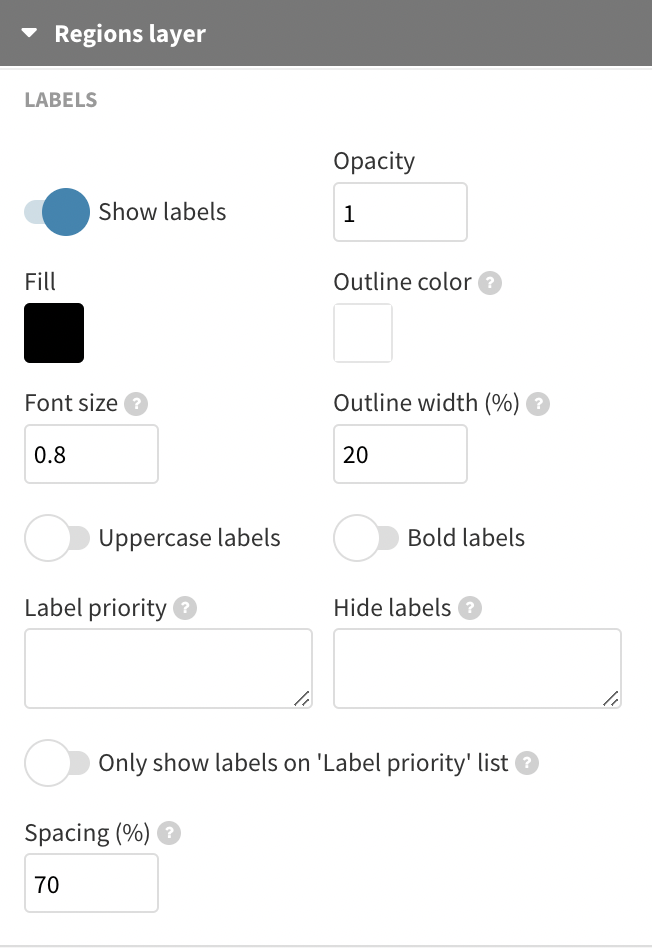This screenshot has width=652, height=948.
Task: Click the Regions layer header title
Action: pyautogui.click(x=130, y=34)
